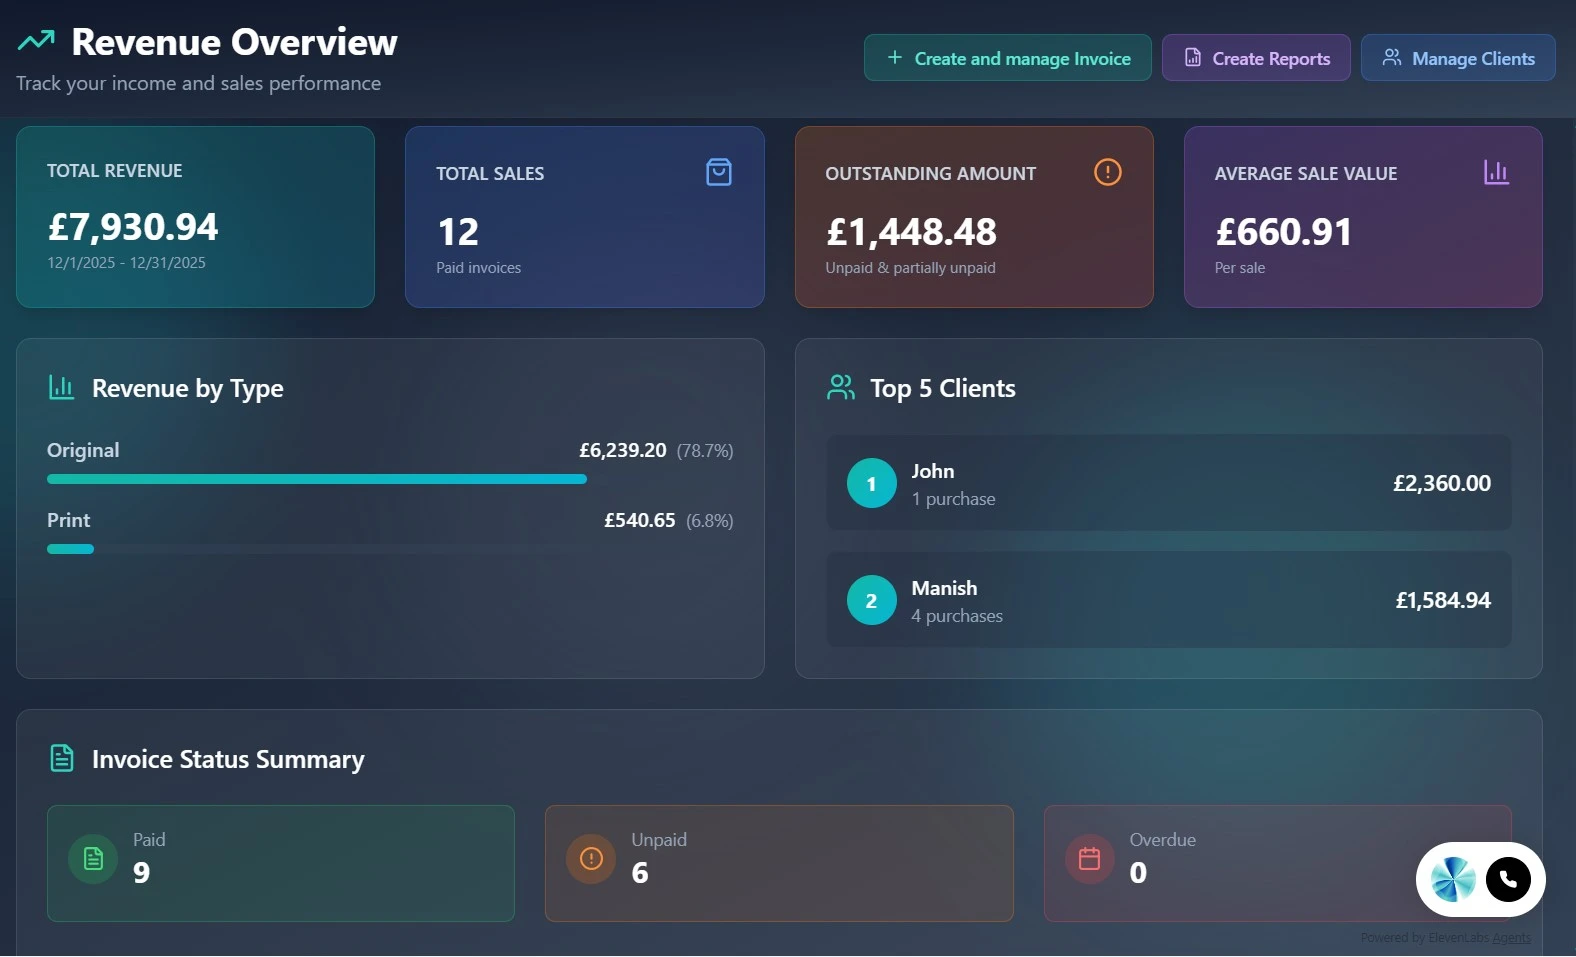Click the 'Unpaid & partially unpaid' caption
Image resolution: width=1576 pixels, height=957 pixels.
[x=910, y=267]
